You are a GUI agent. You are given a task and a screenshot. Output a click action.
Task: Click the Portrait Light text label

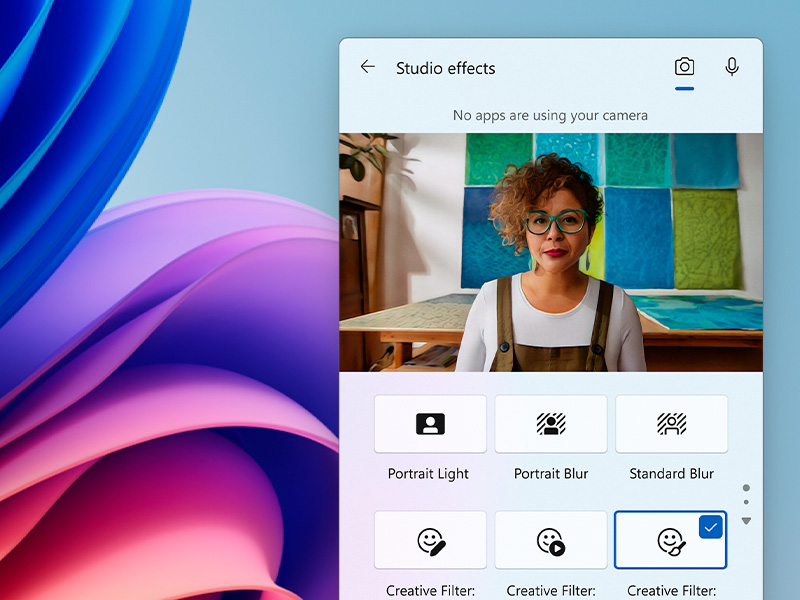point(429,474)
